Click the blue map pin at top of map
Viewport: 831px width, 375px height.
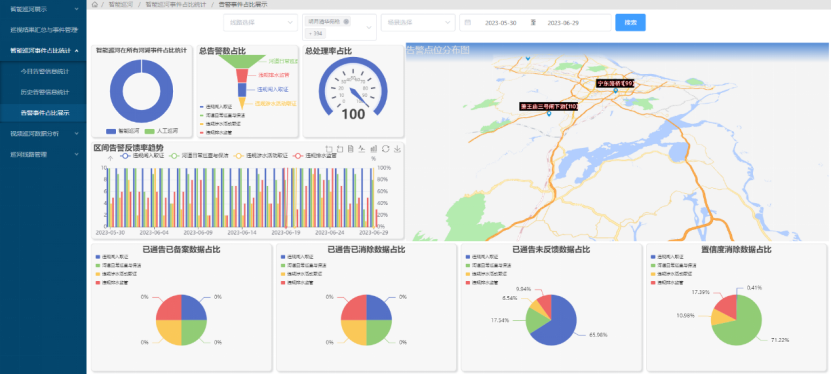(x=527, y=58)
